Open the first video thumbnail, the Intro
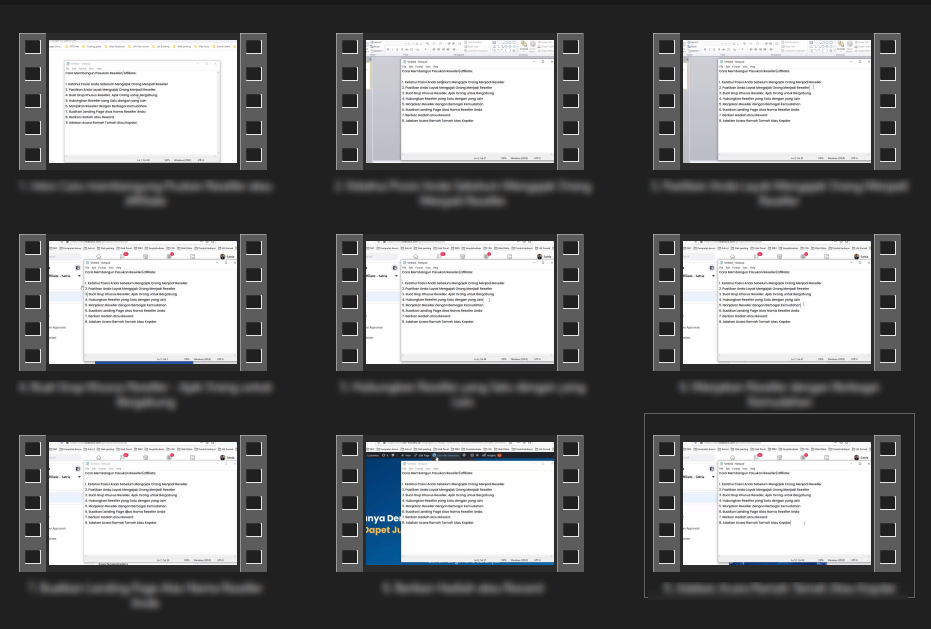The height and width of the screenshot is (629, 931). (x=142, y=101)
